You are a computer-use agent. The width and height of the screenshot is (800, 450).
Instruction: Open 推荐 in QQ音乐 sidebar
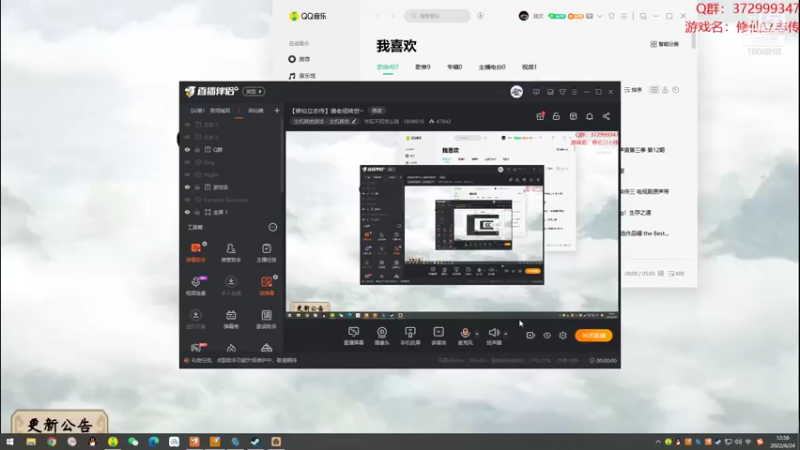(299, 59)
